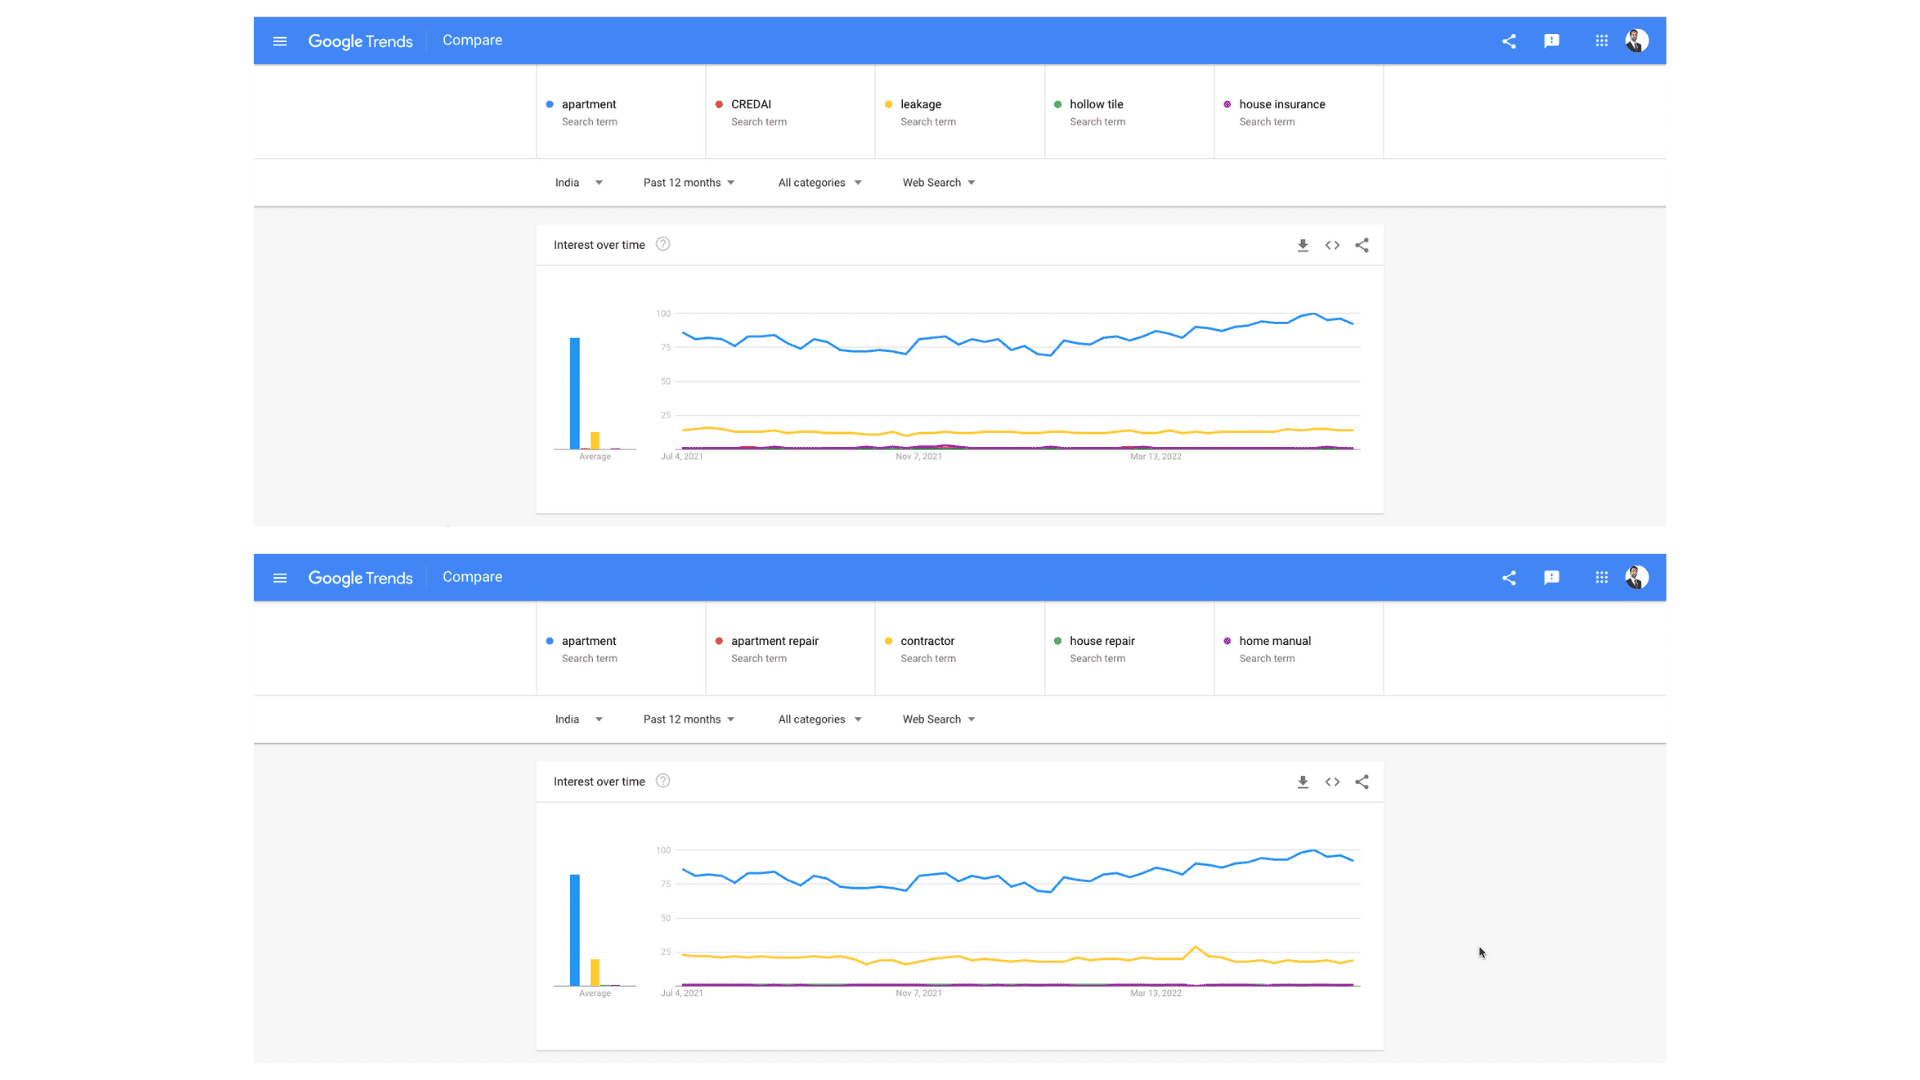Open Past 12 months dropdown in top panel
The height and width of the screenshot is (1080, 1920).
click(689, 183)
